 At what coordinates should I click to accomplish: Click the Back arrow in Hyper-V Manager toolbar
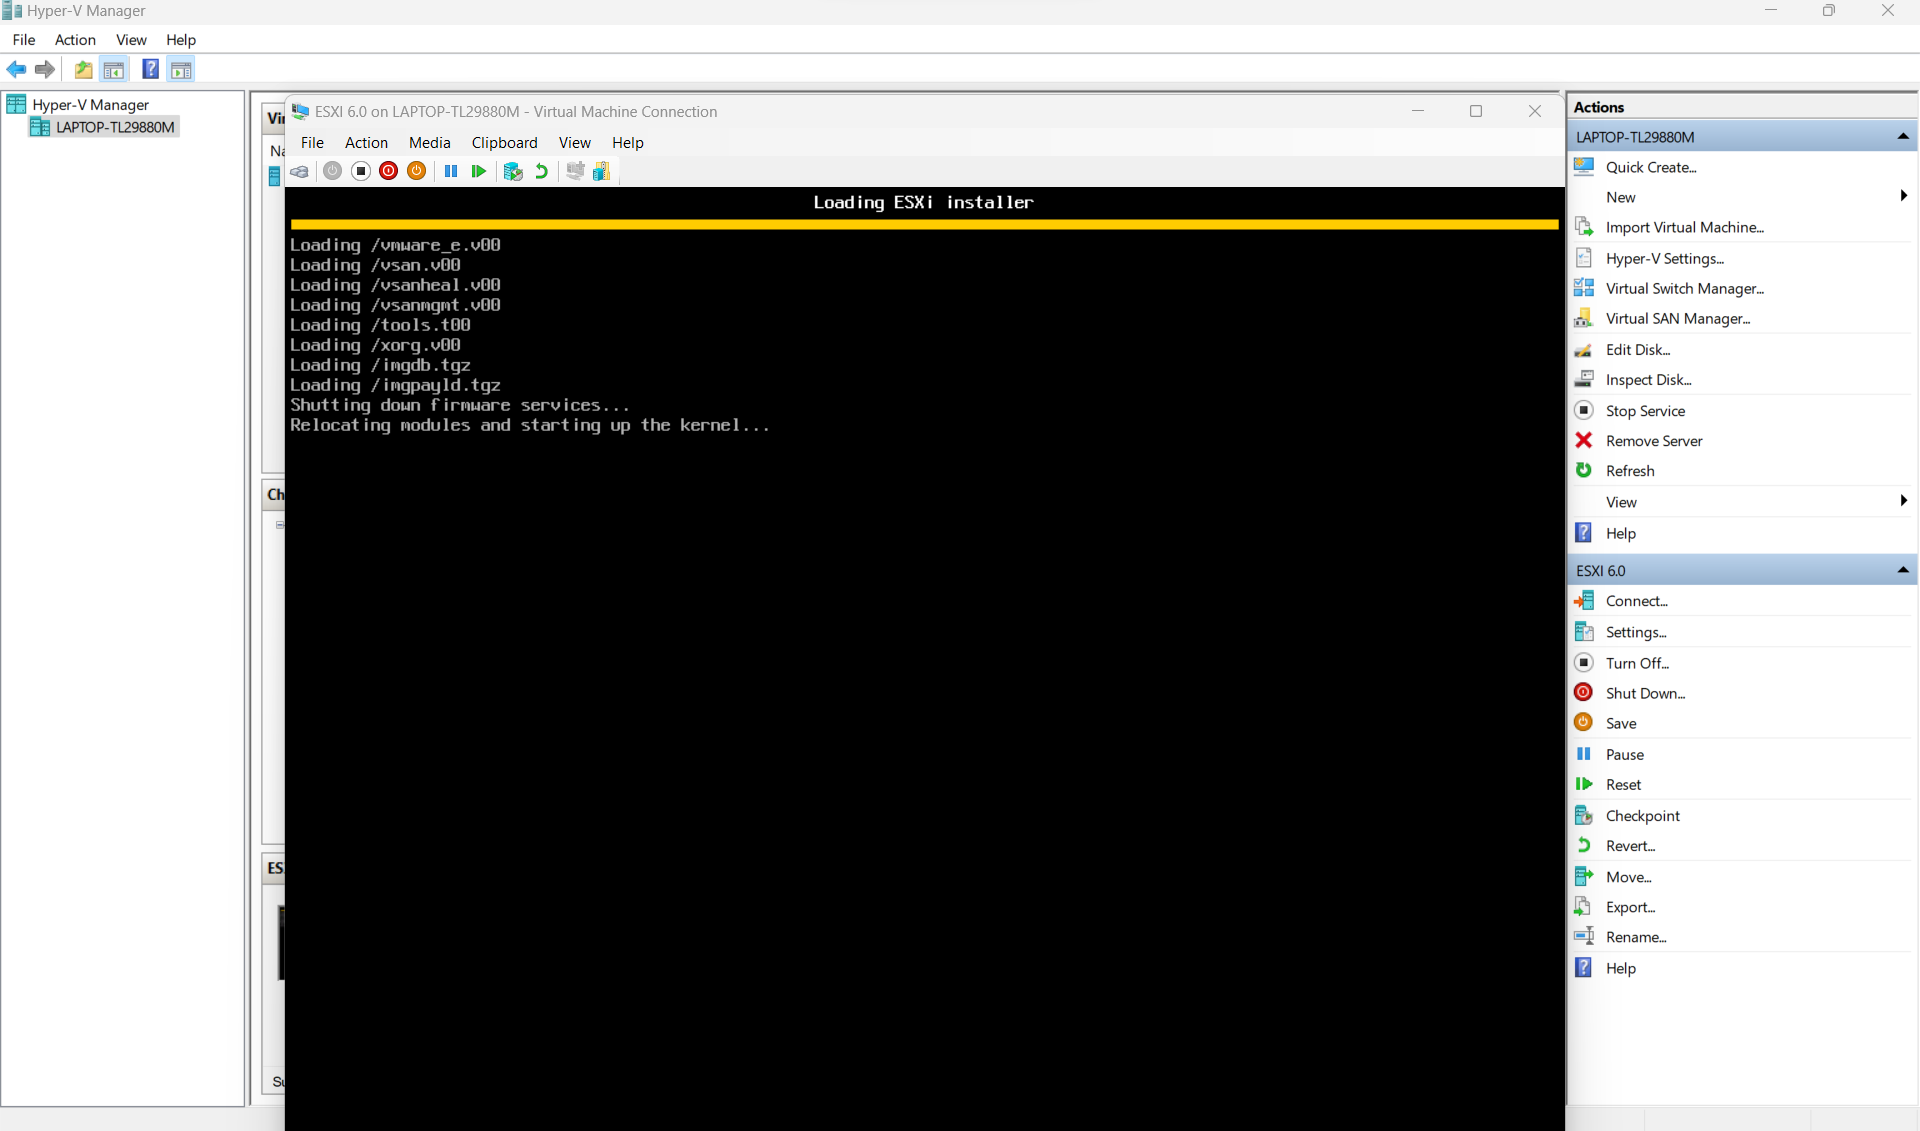16,69
